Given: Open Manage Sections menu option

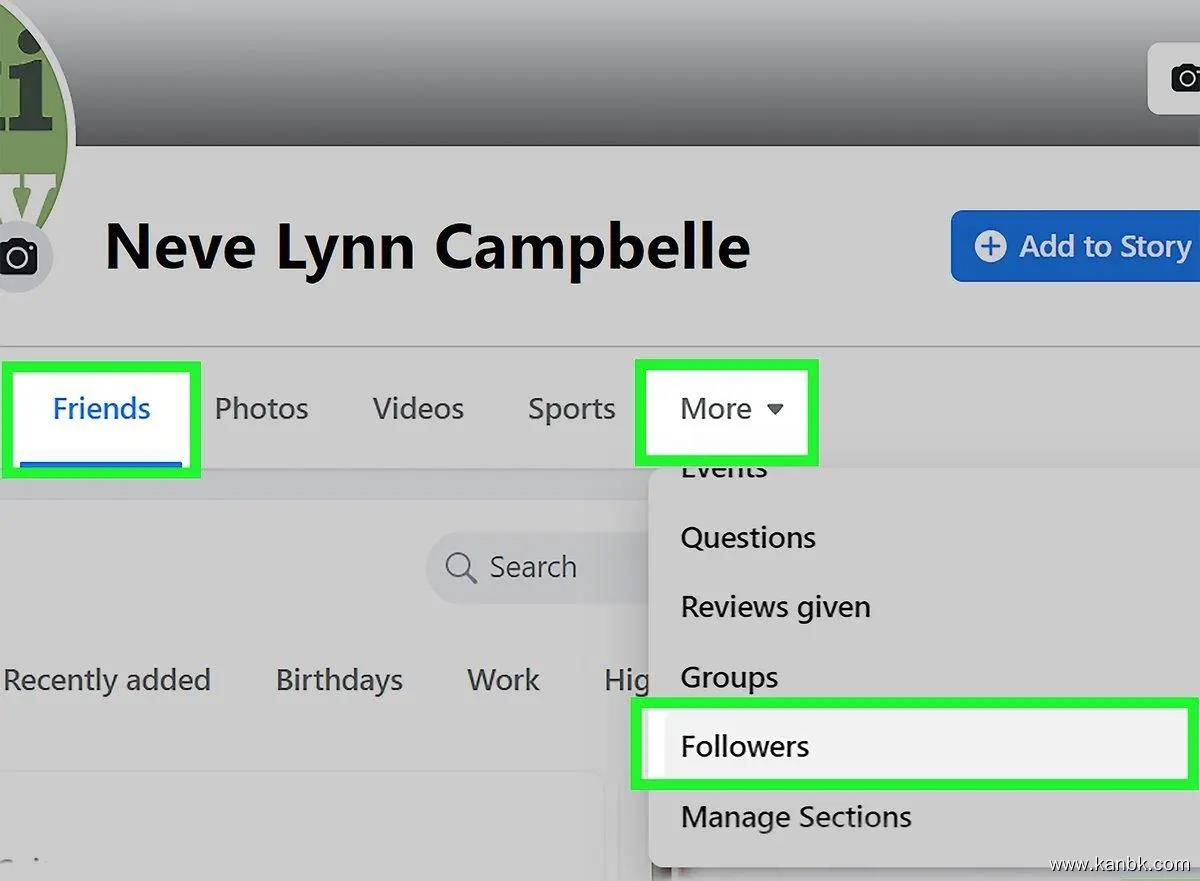Looking at the screenshot, I should coord(796,817).
